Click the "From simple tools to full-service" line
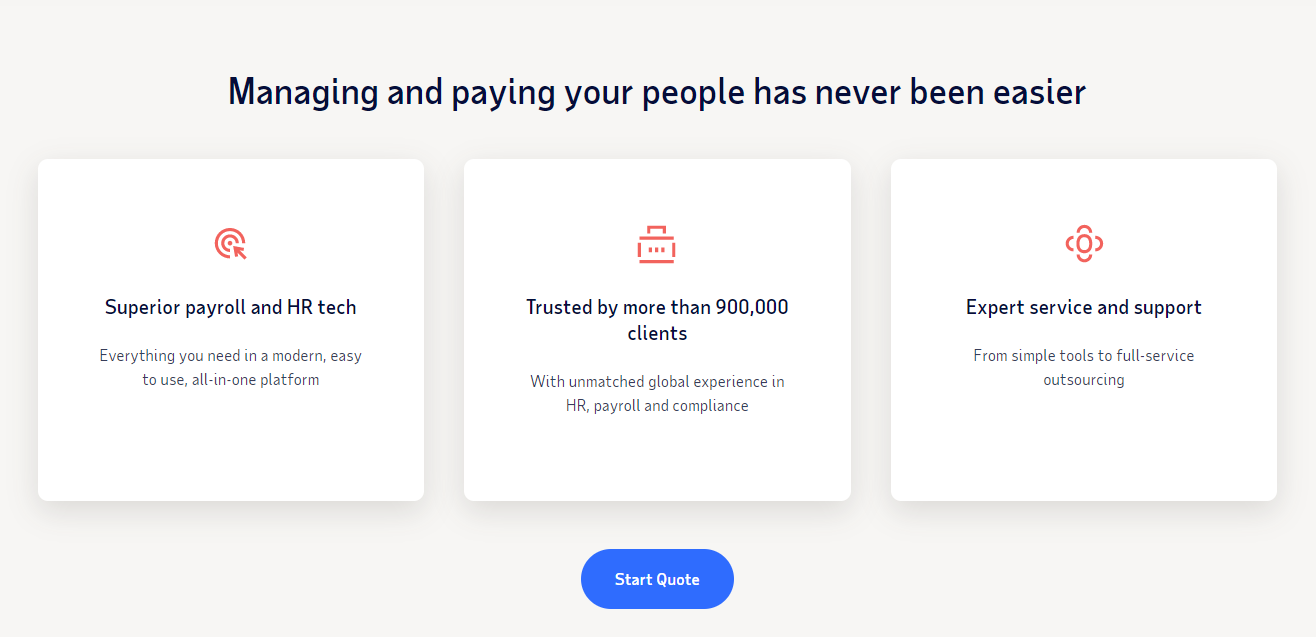 [1083, 356]
